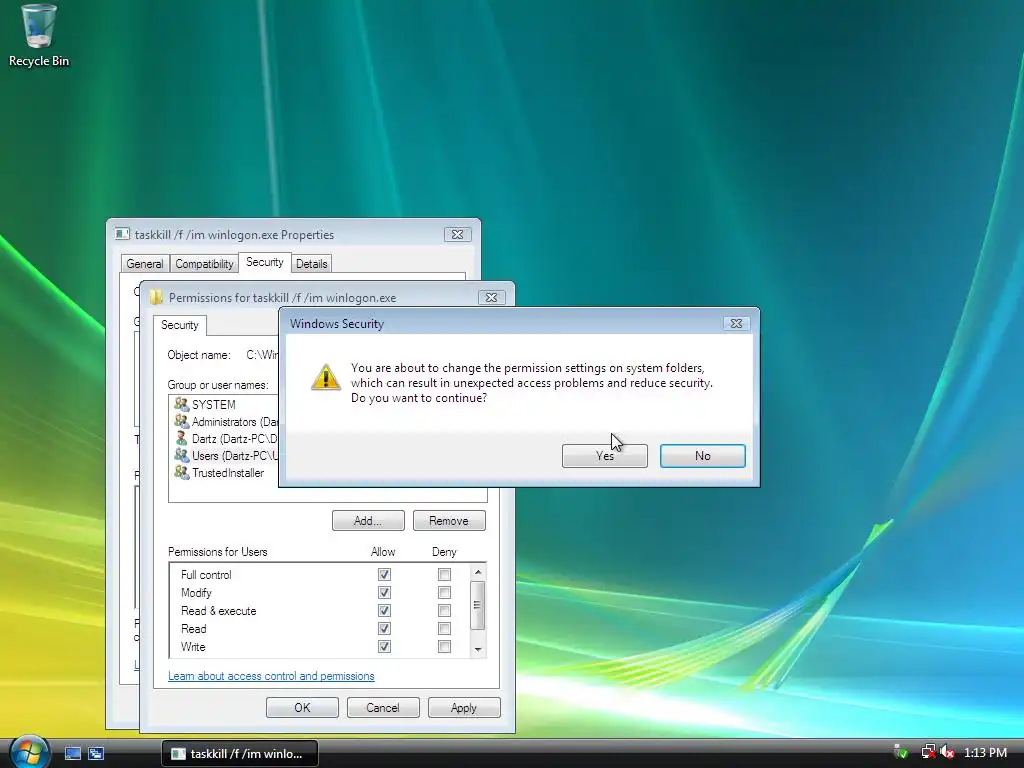Click Show Desktop quick launch icon
Viewport: 1024px width, 768px height.
(73, 753)
